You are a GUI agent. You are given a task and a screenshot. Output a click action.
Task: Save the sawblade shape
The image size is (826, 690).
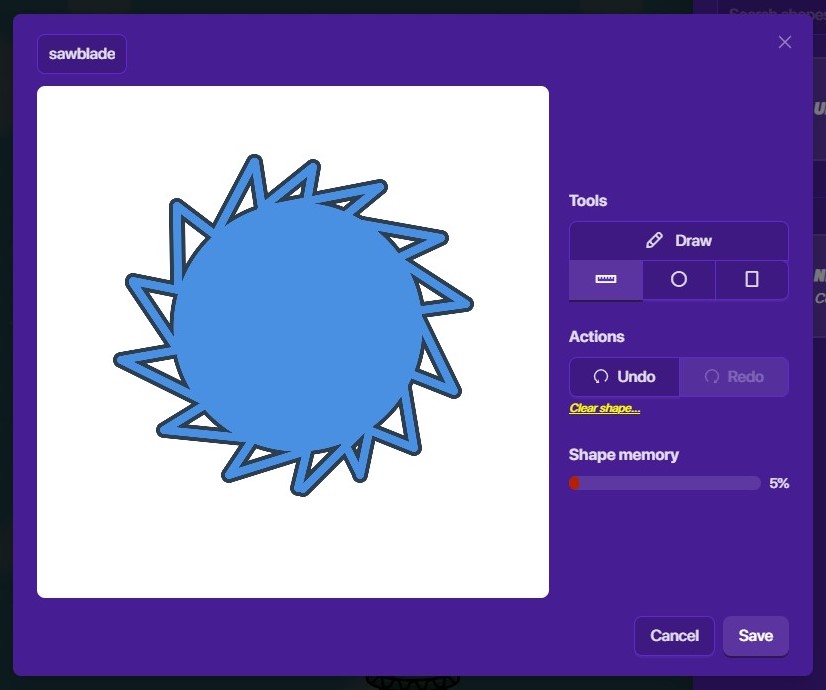755,636
